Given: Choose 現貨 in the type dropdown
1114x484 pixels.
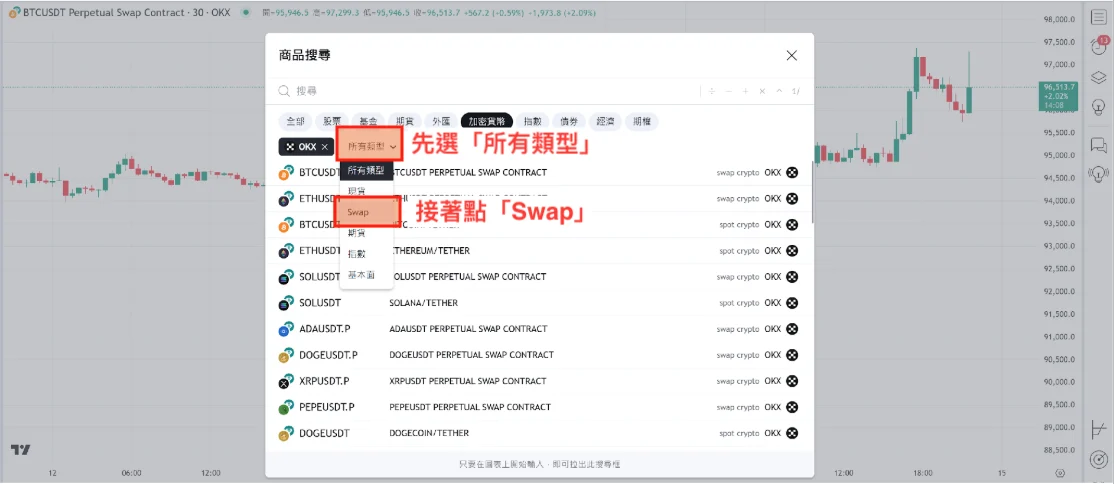Looking at the screenshot, I should tap(366, 191).
